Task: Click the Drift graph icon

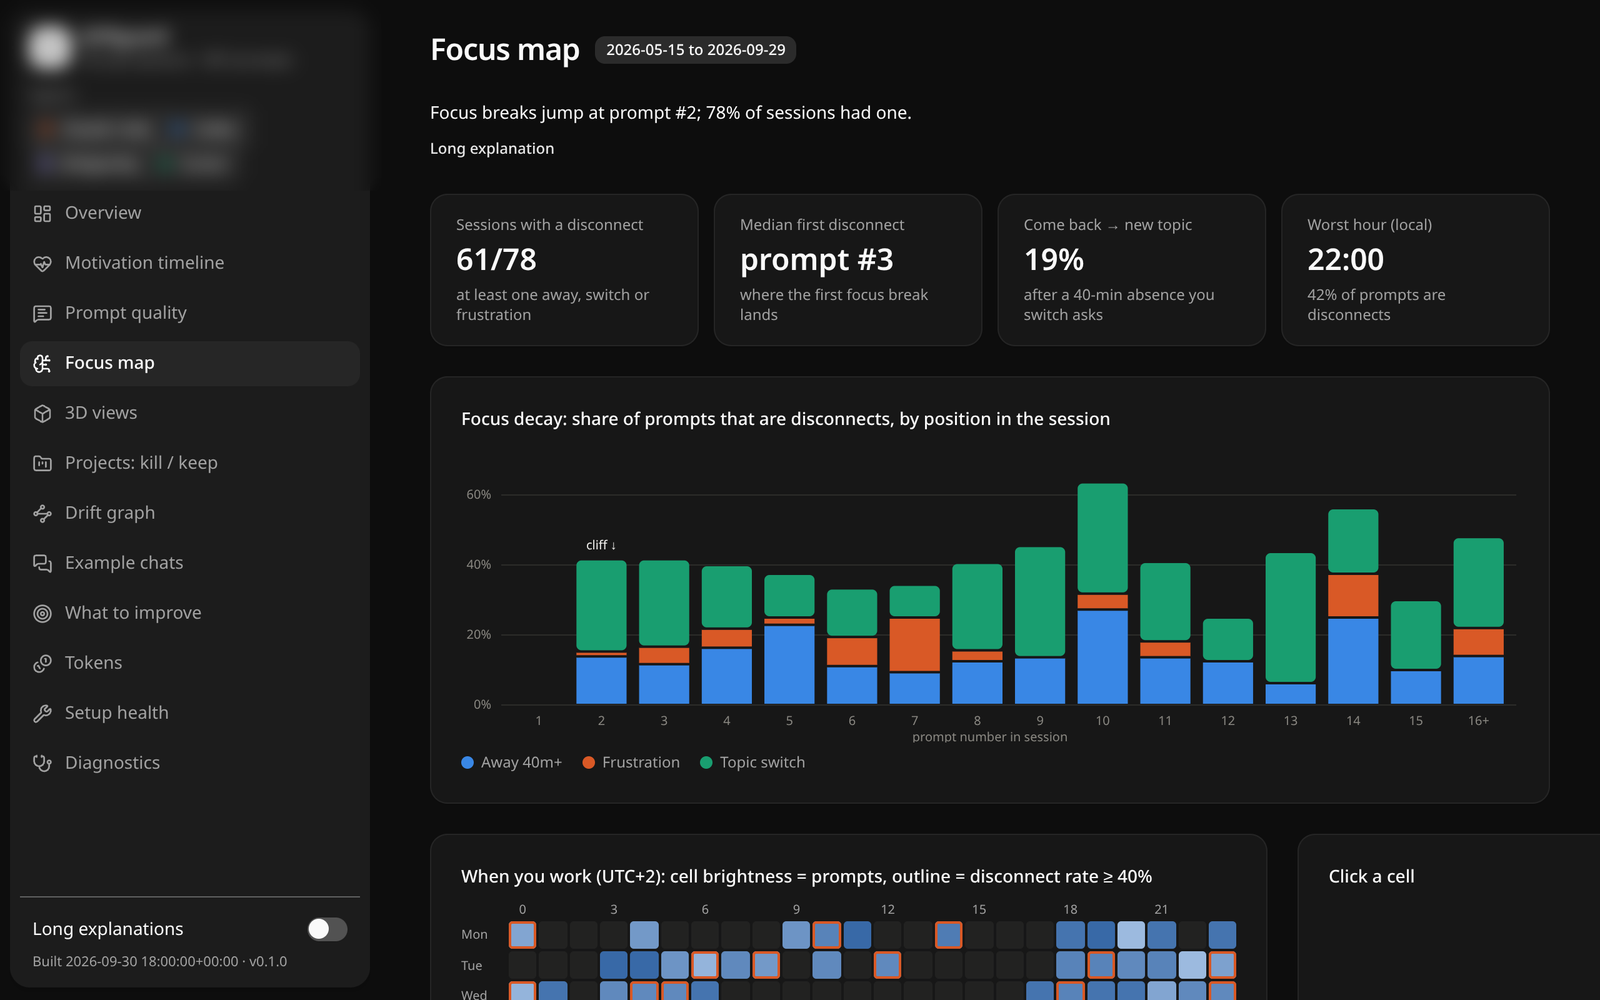Action: coord(42,513)
